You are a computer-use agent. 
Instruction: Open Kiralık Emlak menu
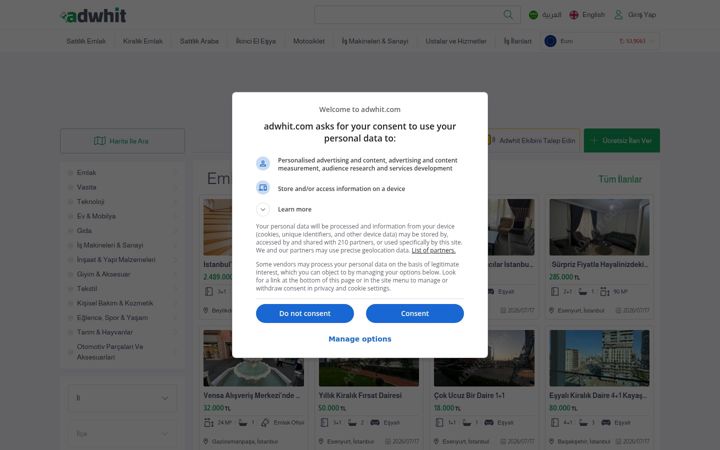click(x=143, y=41)
